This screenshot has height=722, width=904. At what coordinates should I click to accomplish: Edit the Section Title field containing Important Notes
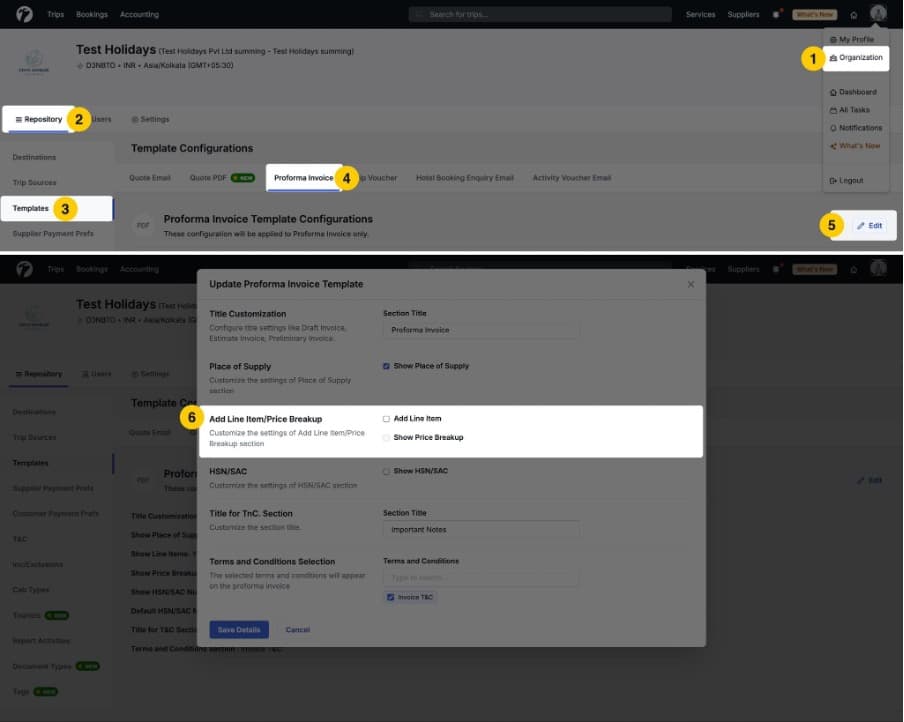pos(481,529)
